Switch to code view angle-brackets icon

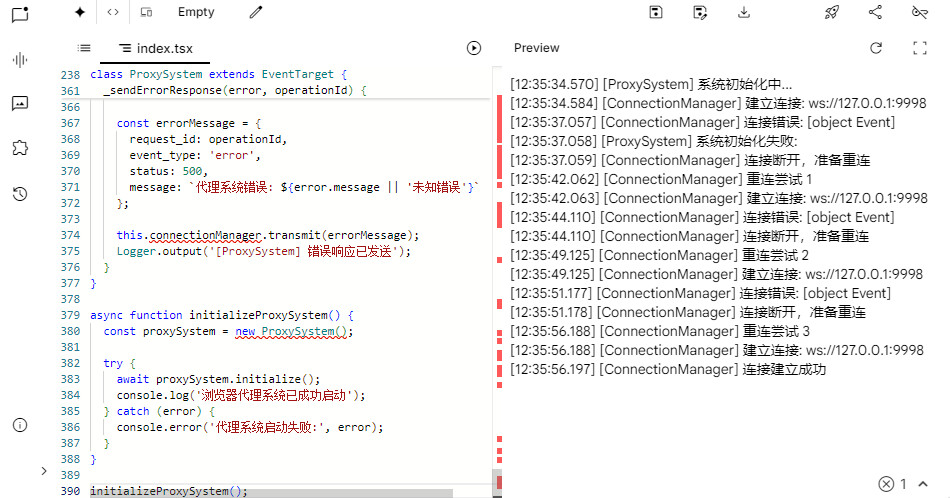113,12
